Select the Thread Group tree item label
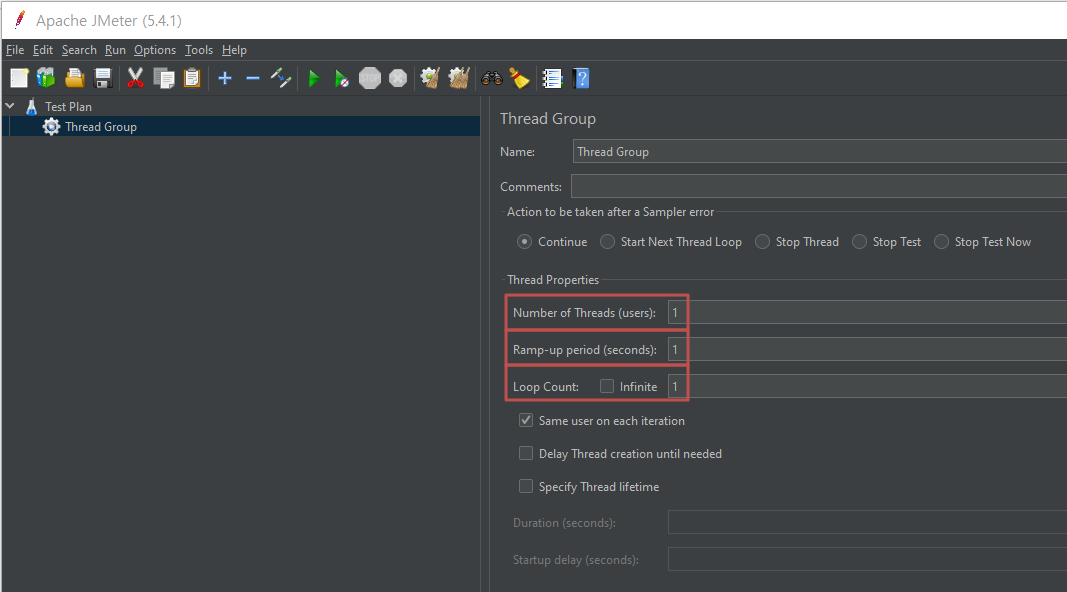This screenshot has height=592, width=1067. pos(101,127)
